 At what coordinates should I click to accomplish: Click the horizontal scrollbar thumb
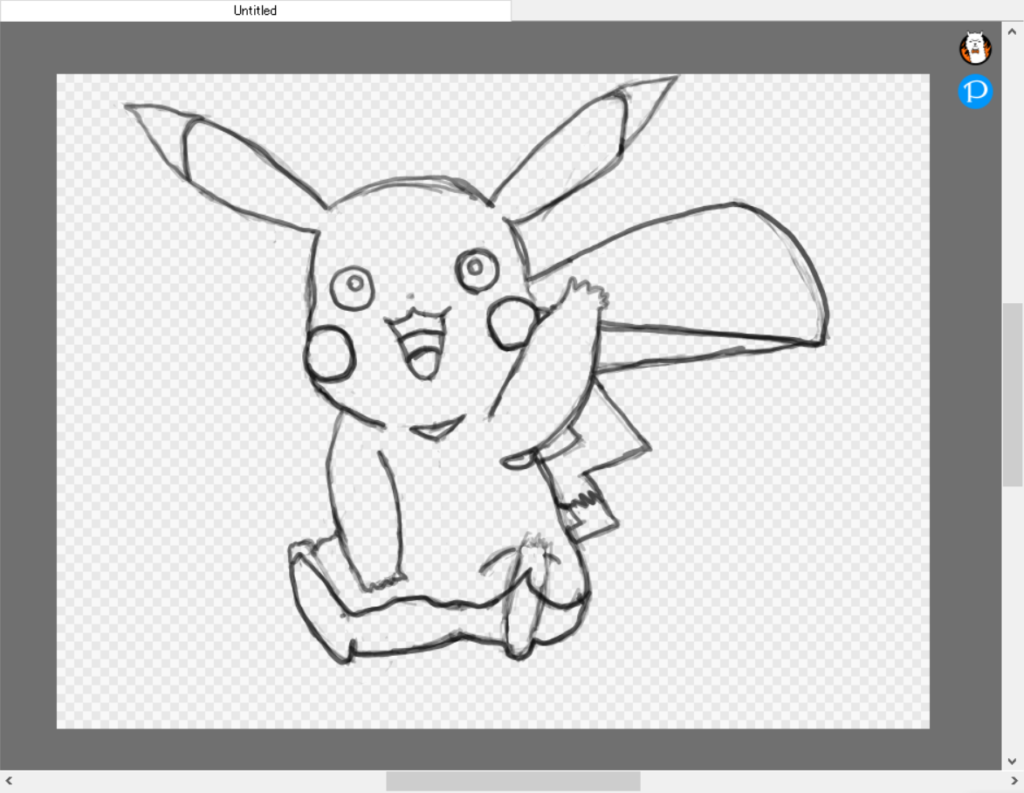point(512,780)
